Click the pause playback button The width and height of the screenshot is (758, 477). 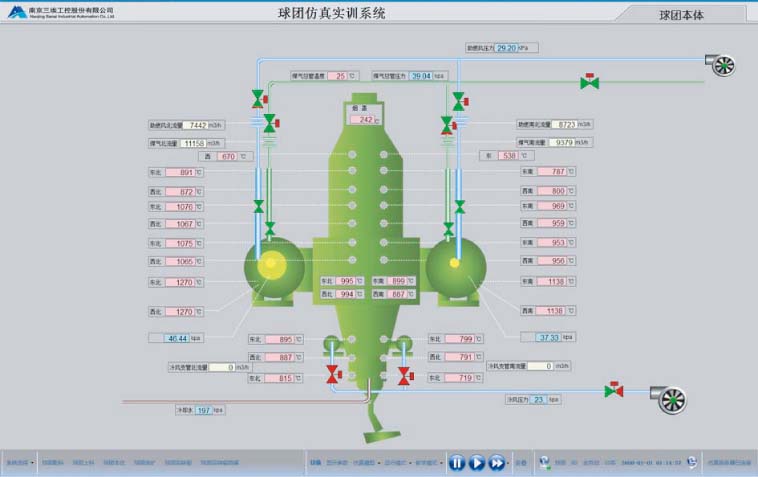tap(456, 462)
